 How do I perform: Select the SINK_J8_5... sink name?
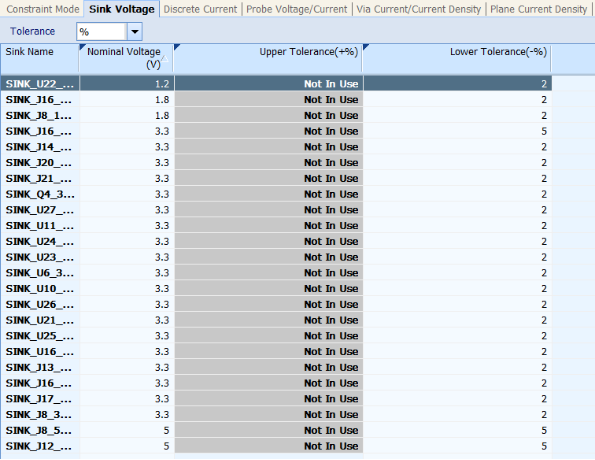coord(40,430)
